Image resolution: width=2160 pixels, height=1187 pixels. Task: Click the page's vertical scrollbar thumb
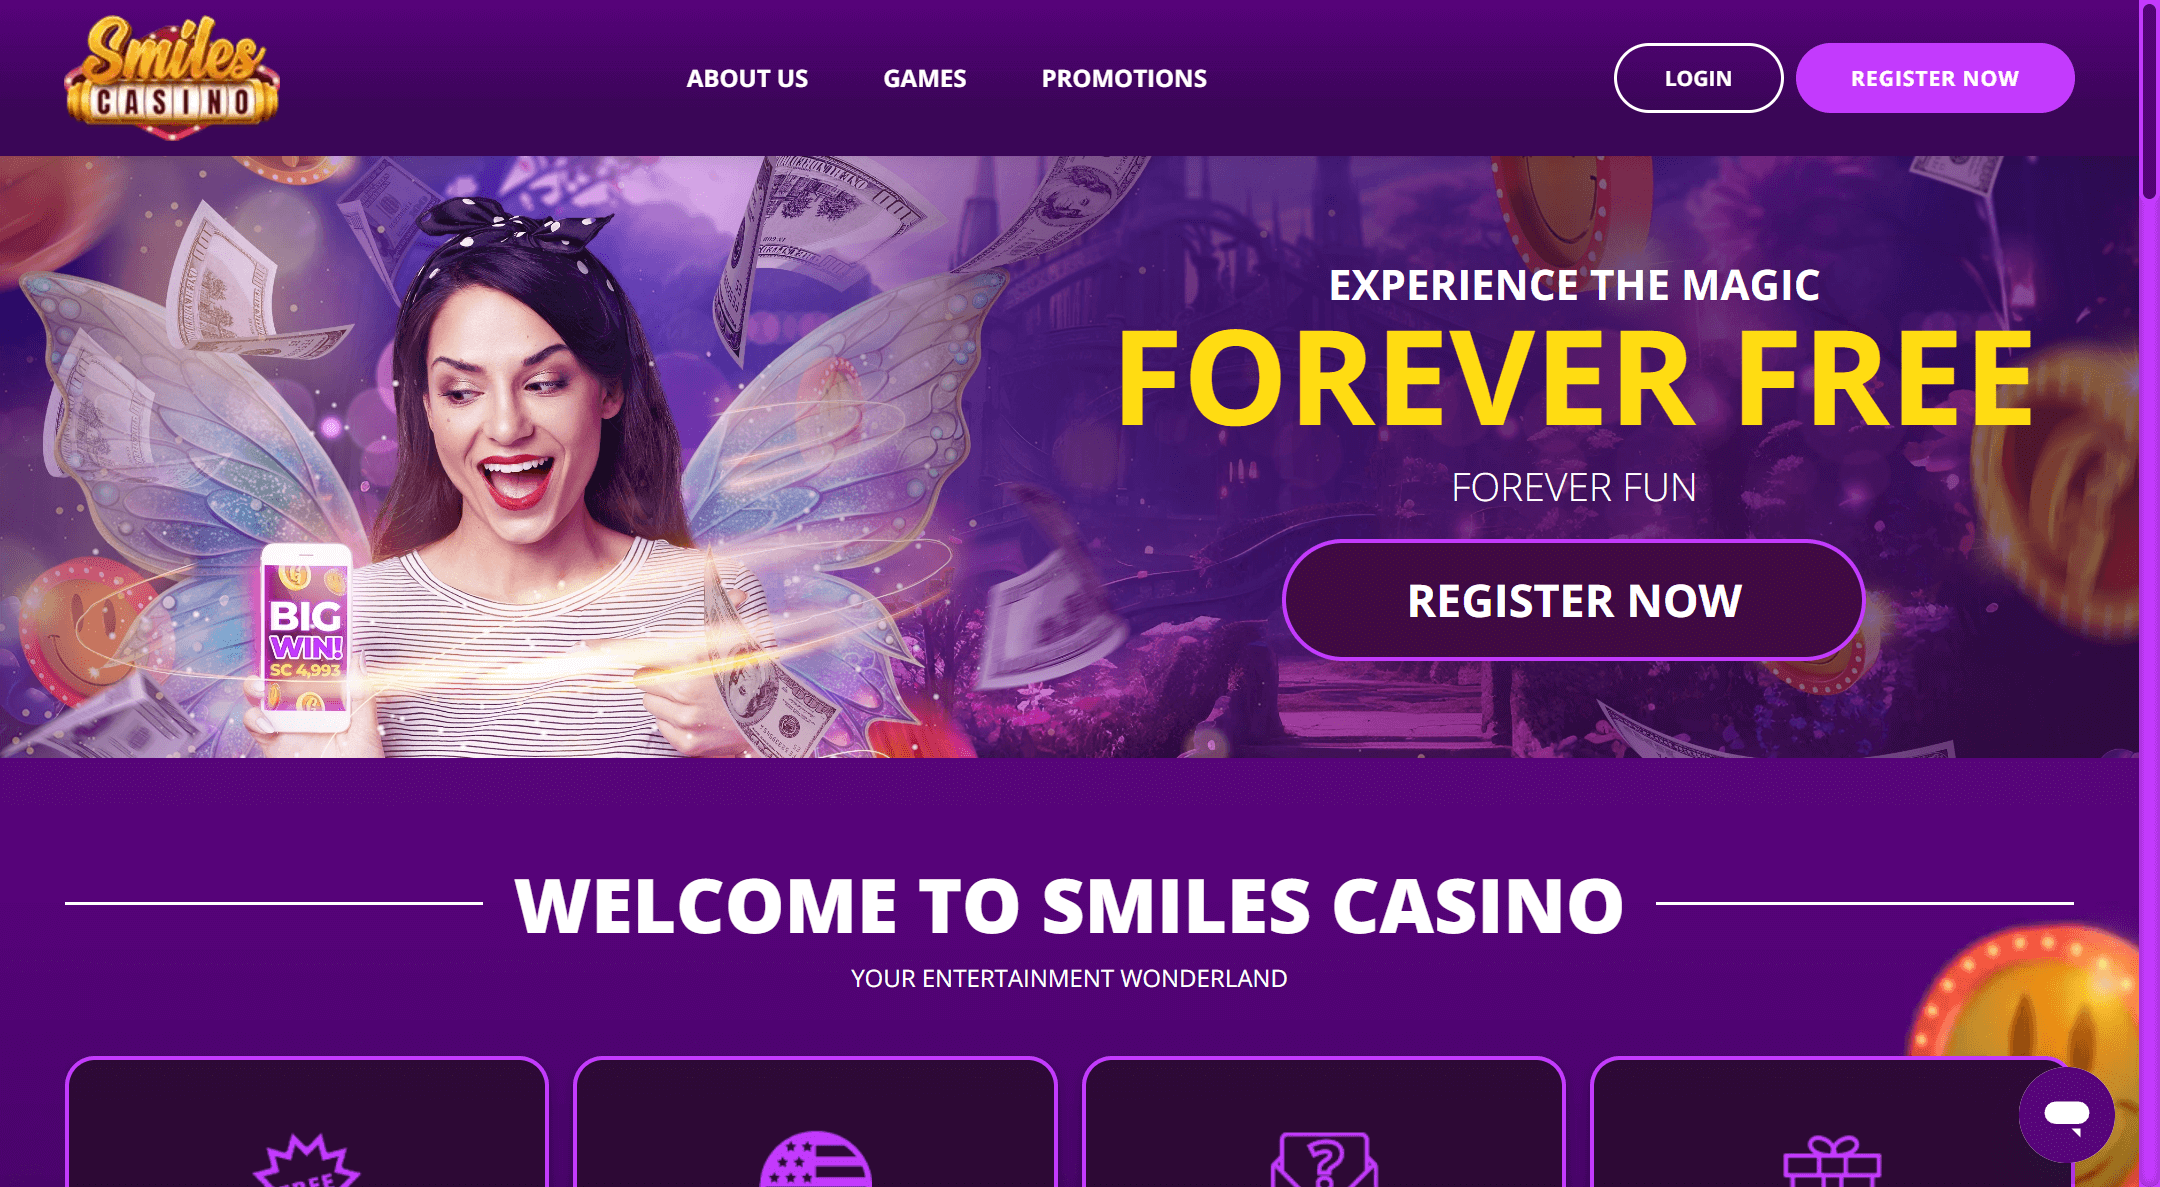(x=2149, y=100)
